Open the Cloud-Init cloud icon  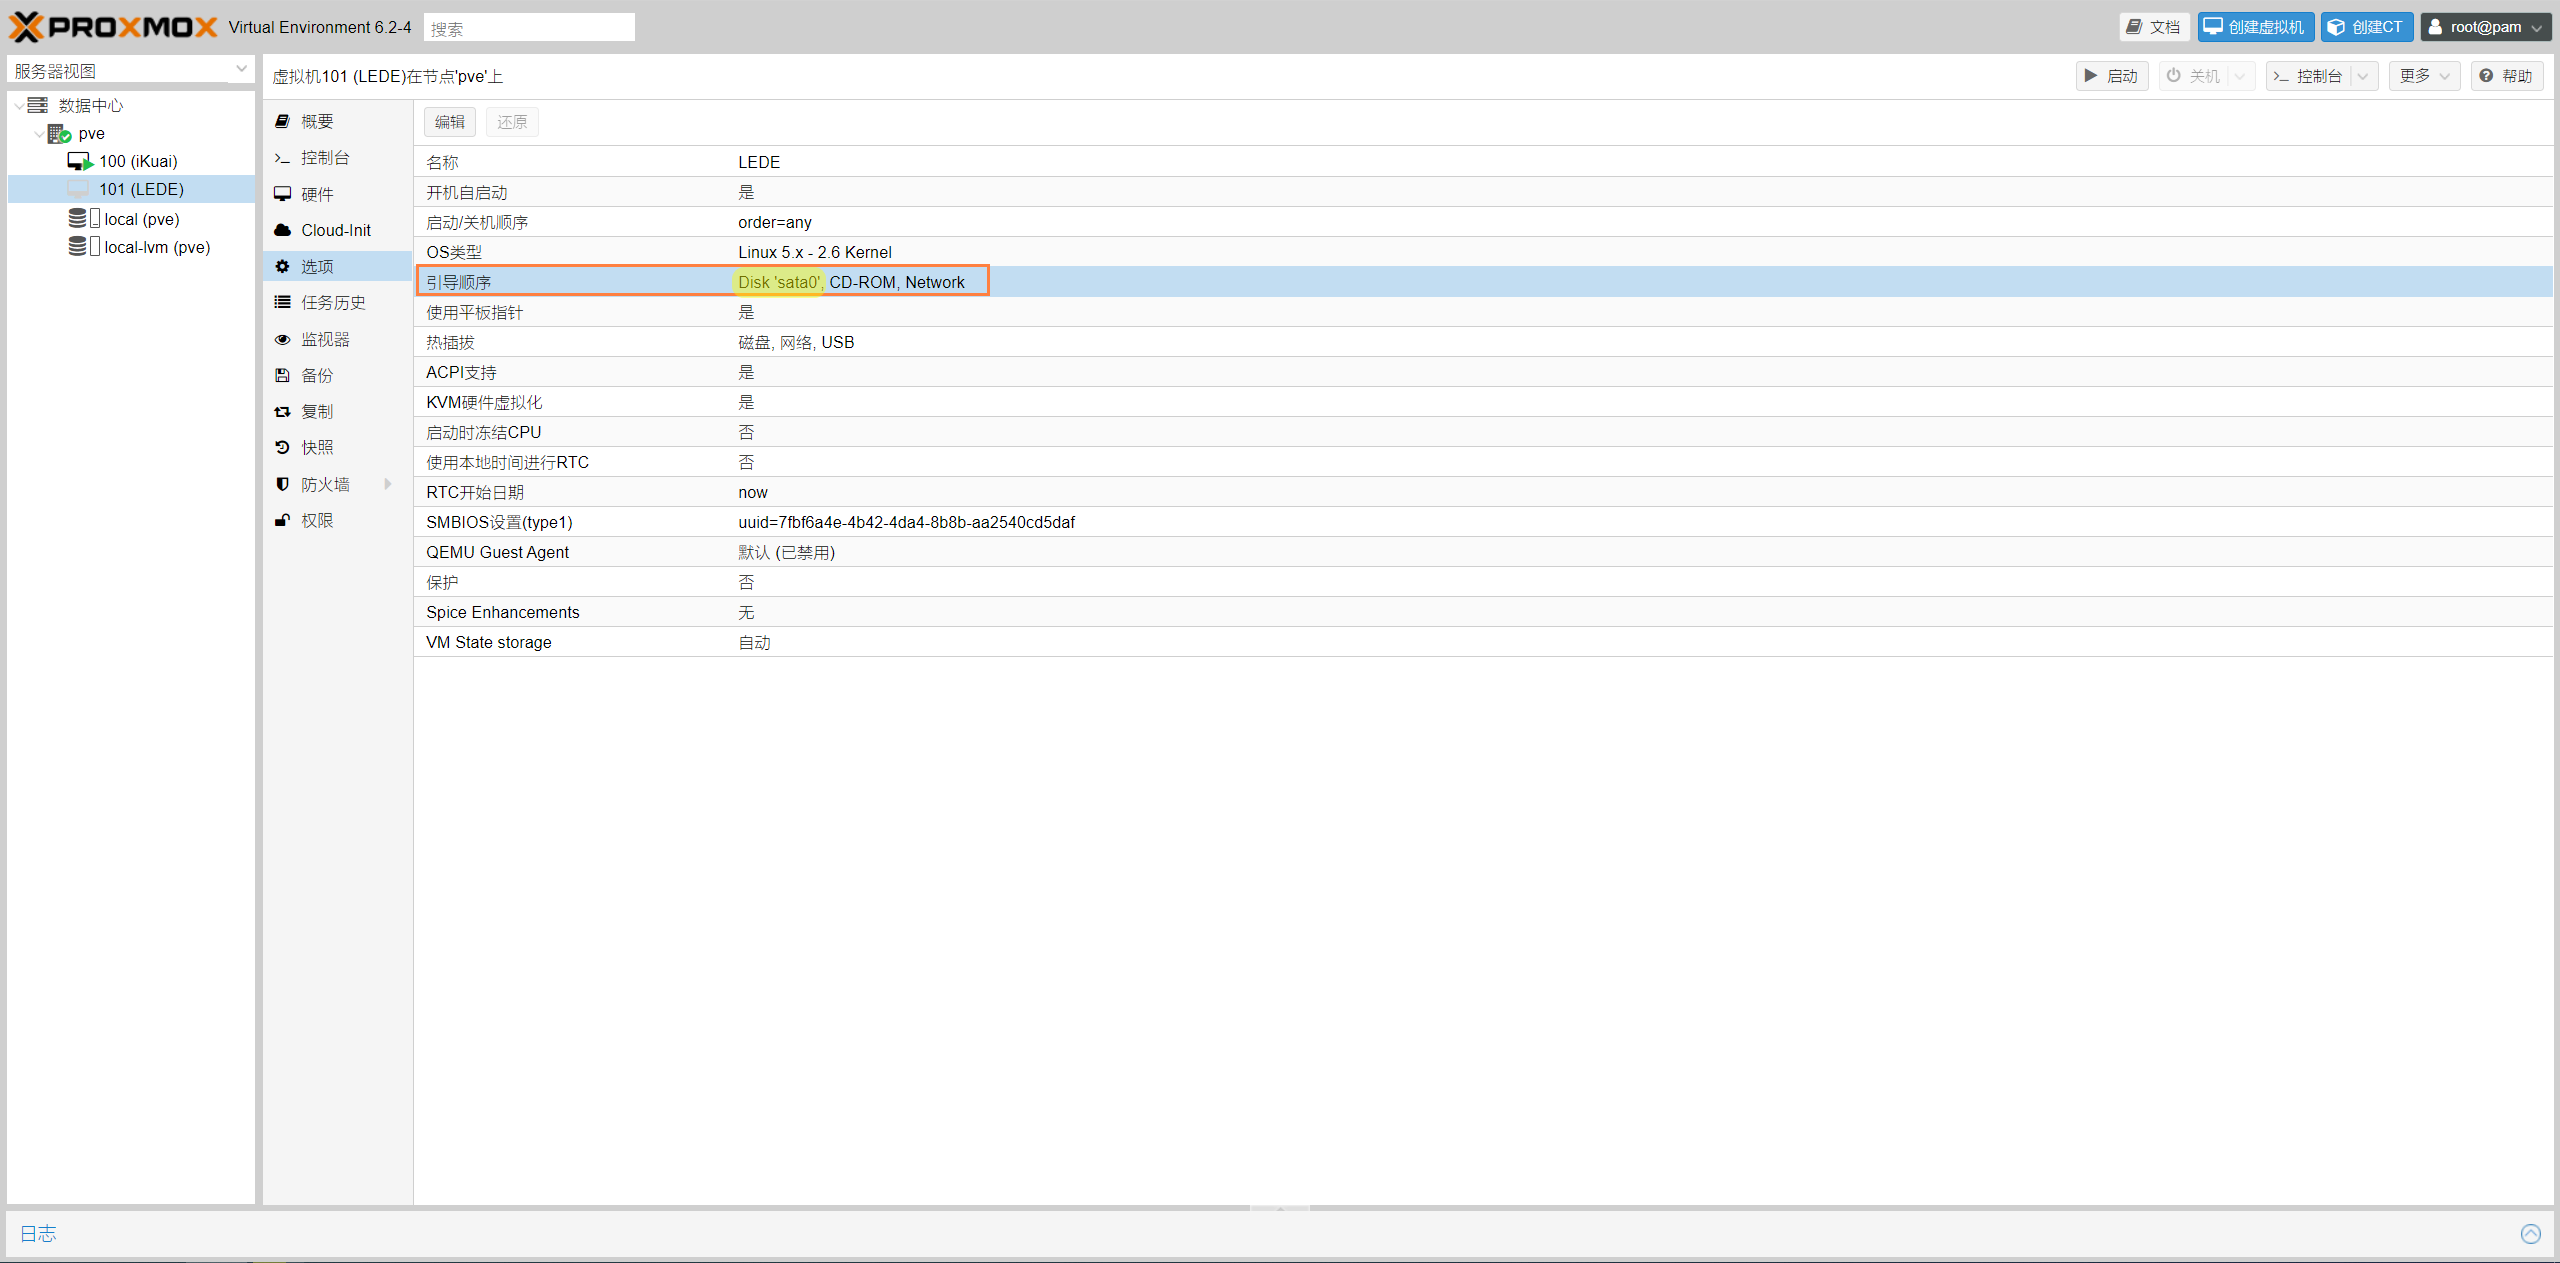[x=282, y=230]
